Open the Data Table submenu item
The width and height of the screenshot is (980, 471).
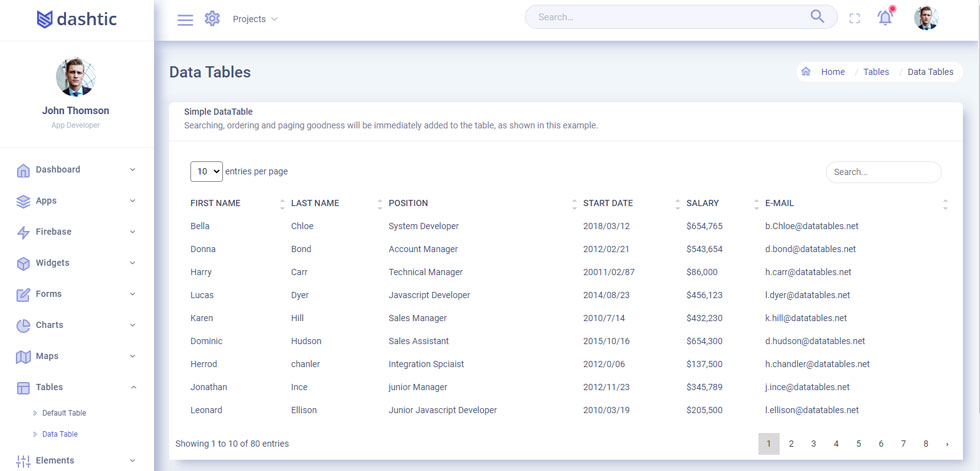(x=60, y=434)
